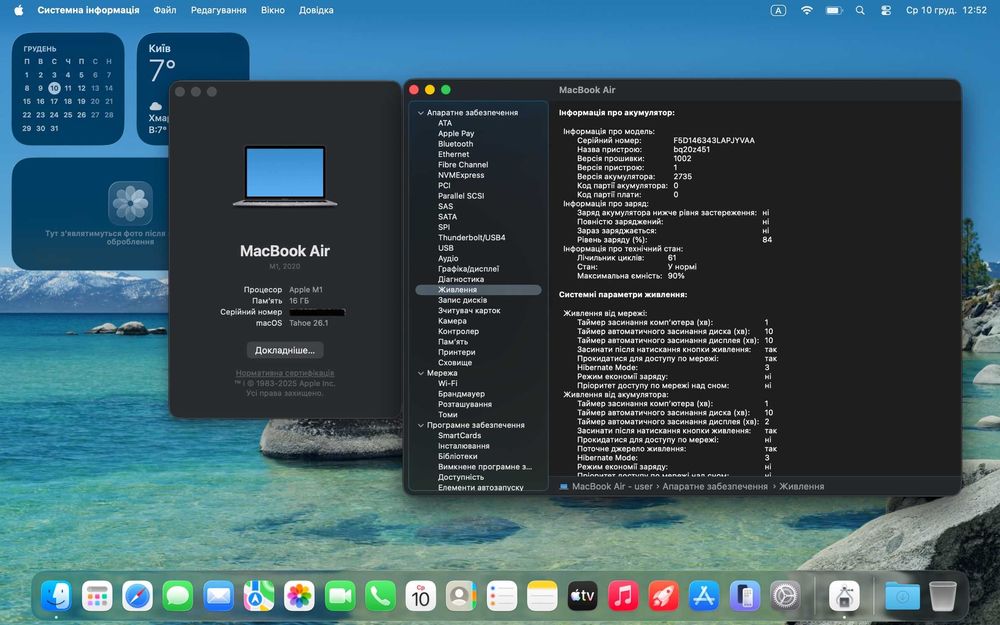Open Control Center from menu bar
Viewport: 1000px width, 625px height.
(885, 10)
